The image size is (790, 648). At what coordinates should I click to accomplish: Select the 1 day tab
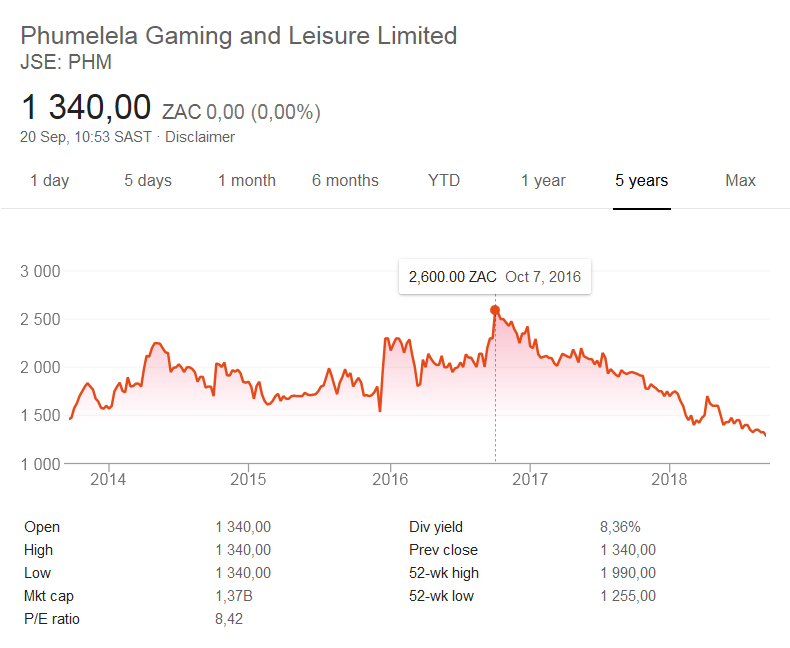tap(49, 181)
